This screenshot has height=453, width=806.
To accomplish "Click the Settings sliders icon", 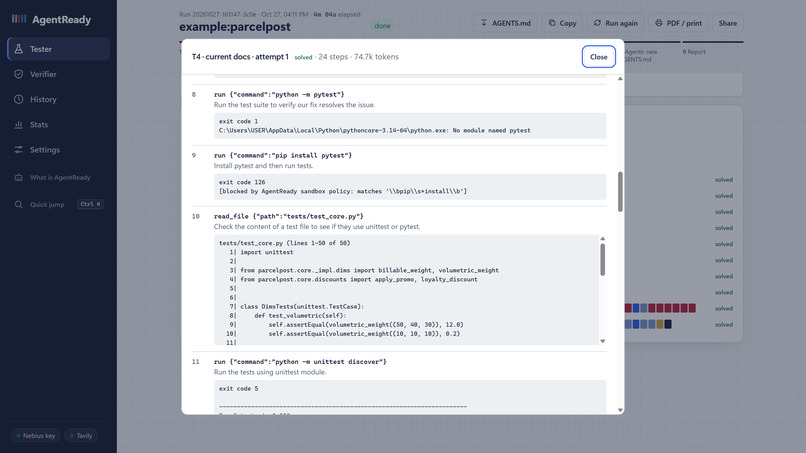I will tap(19, 150).
